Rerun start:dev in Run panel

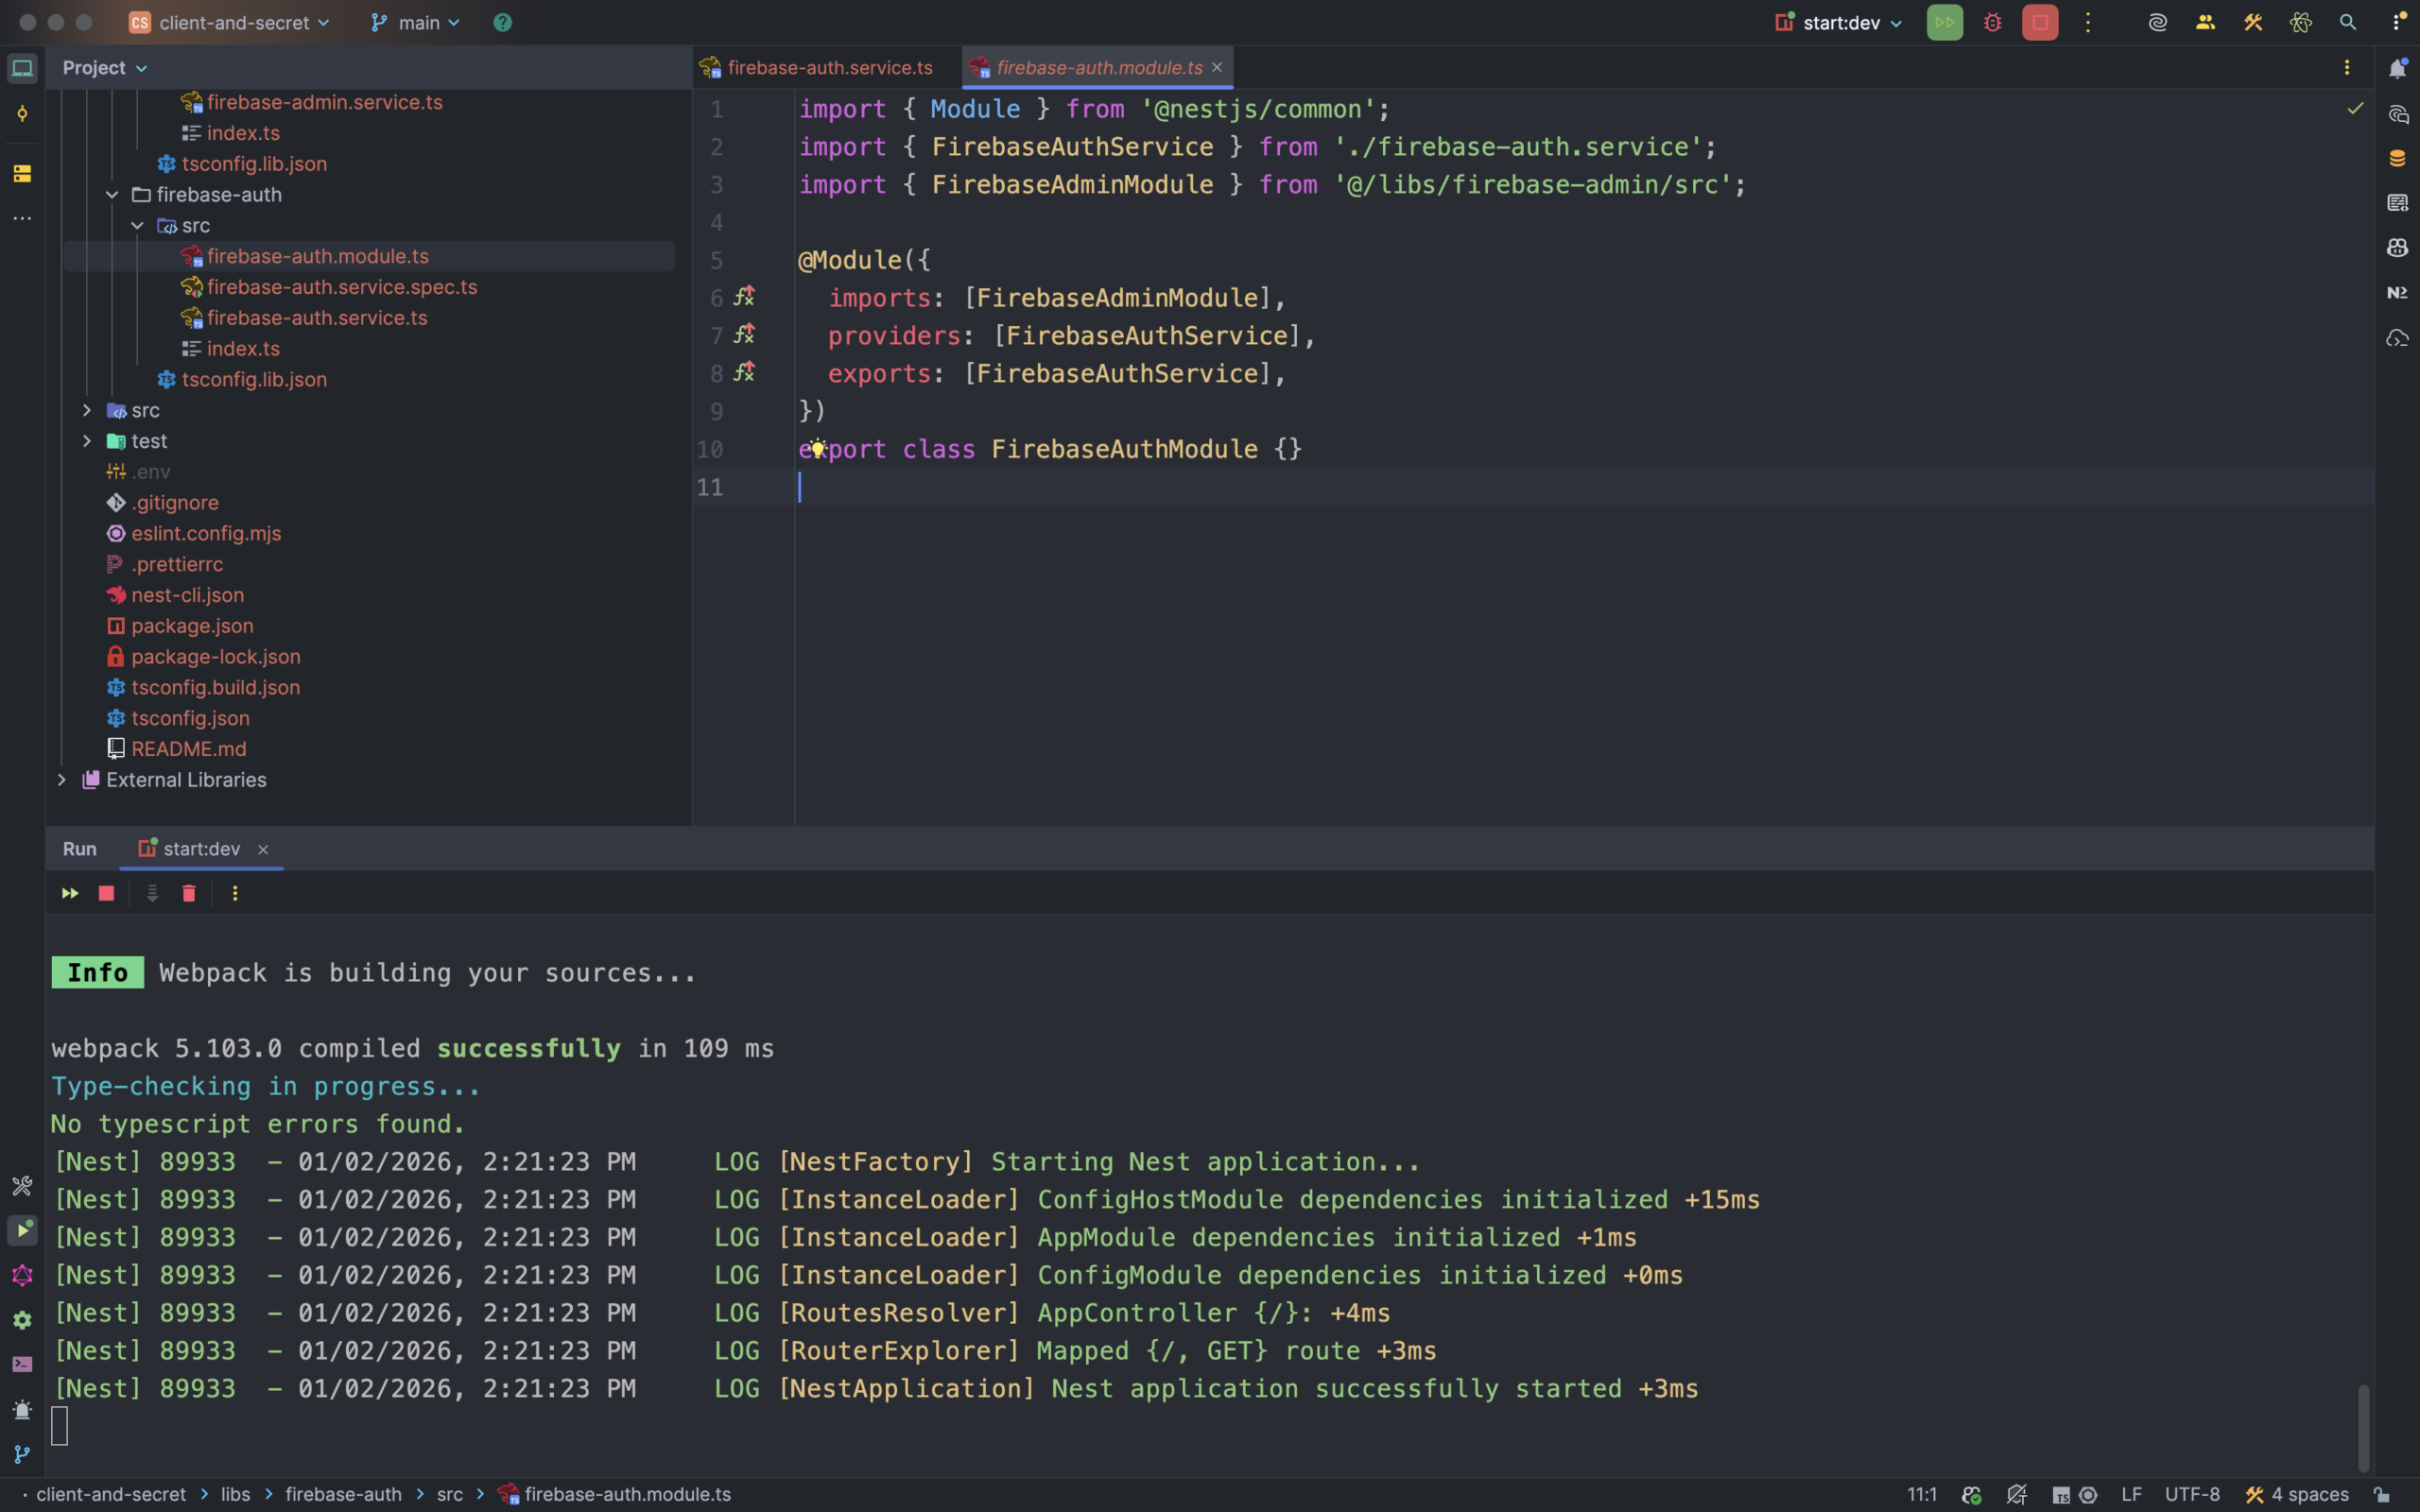70,893
